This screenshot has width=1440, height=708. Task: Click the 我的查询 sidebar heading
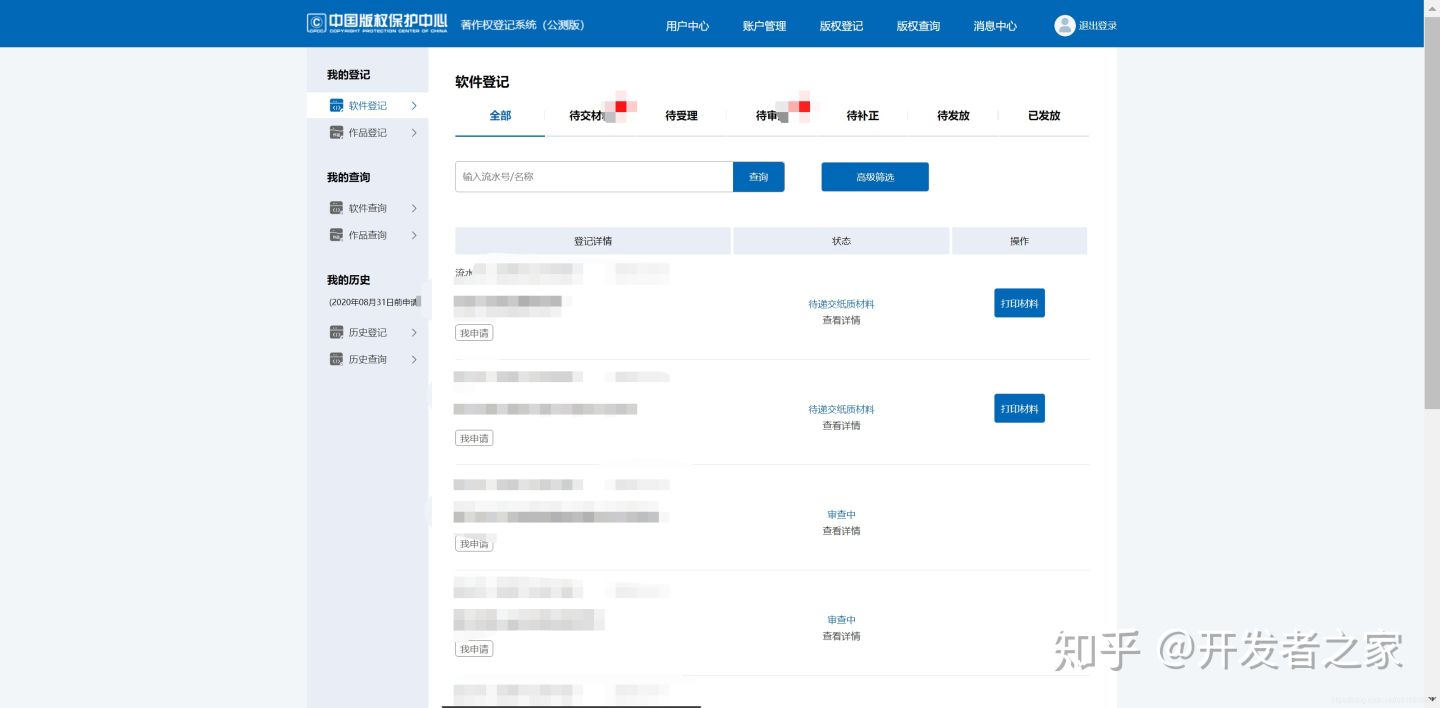(x=348, y=178)
